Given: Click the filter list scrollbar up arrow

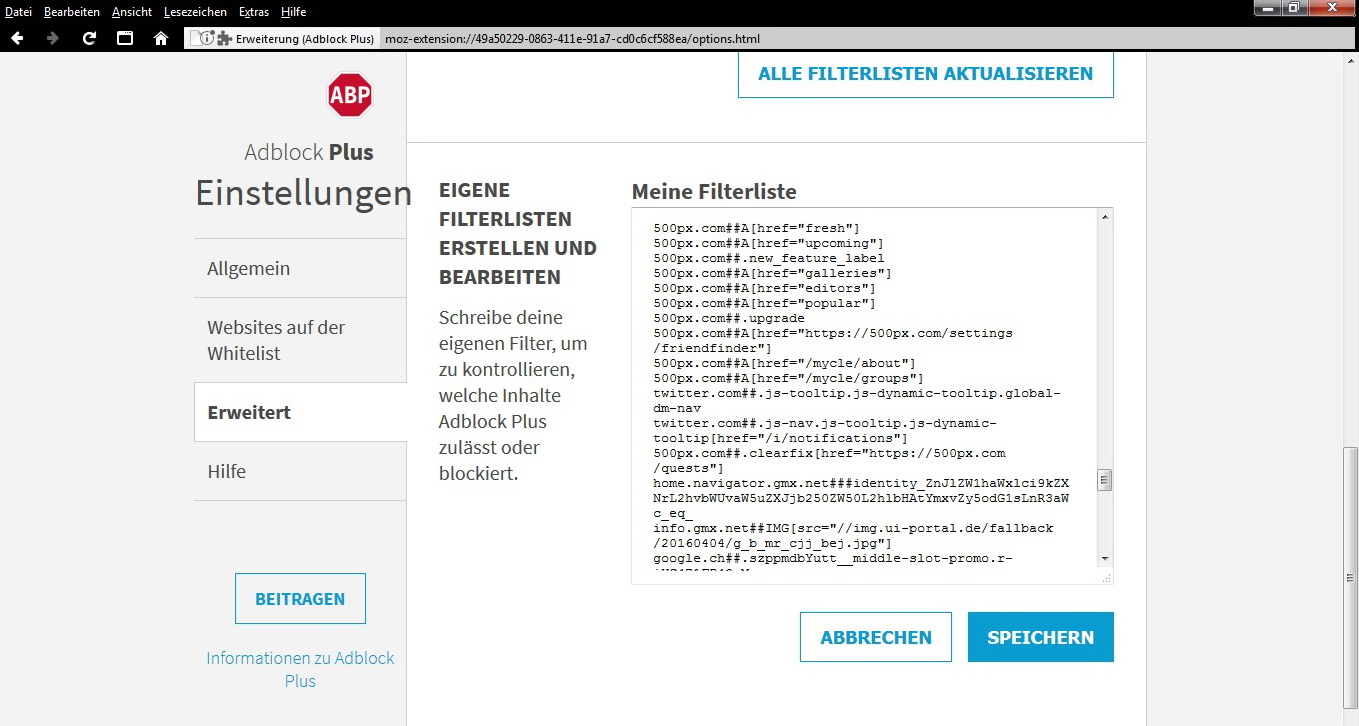Looking at the screenshot, I should click(x=1105, y=217).
